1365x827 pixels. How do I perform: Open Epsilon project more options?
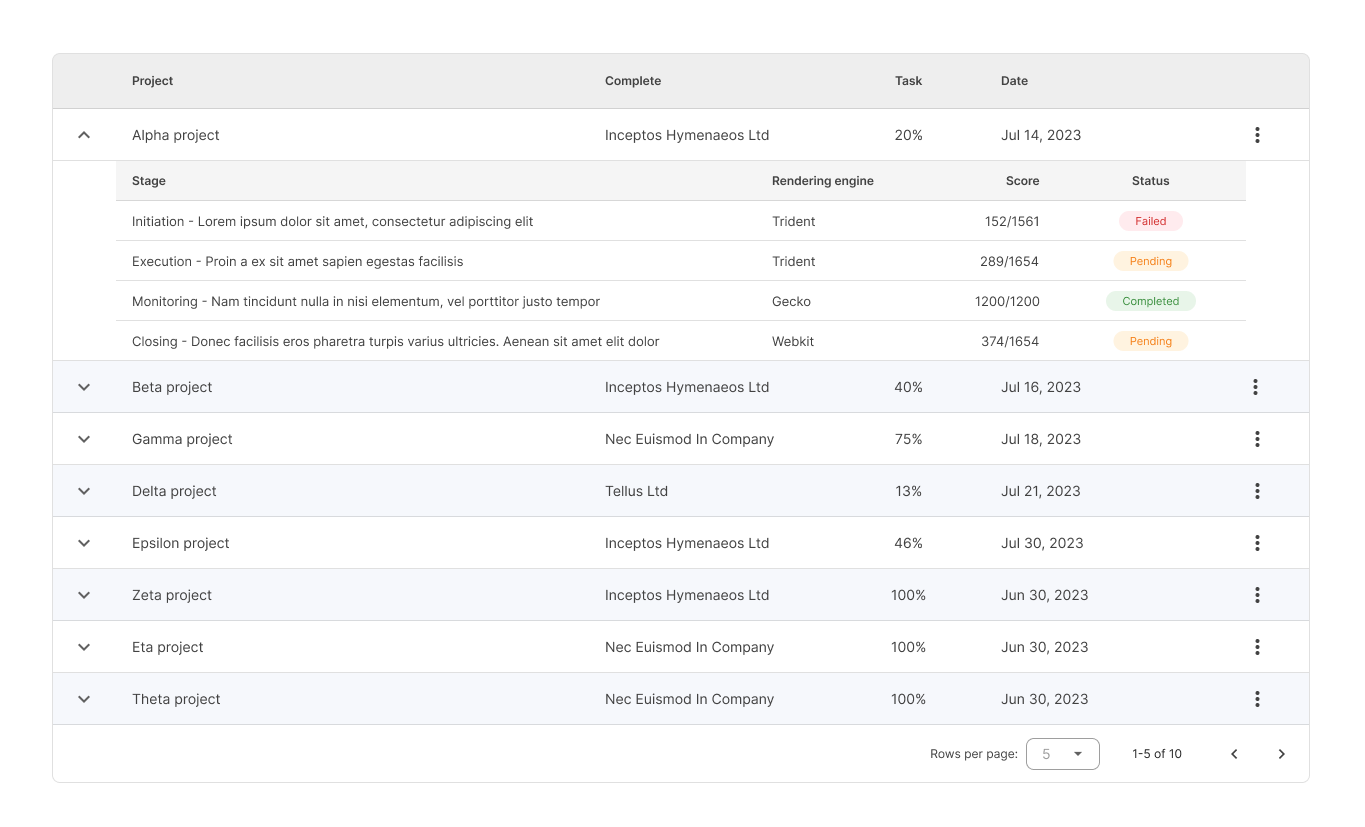(x=1257, y=543)
